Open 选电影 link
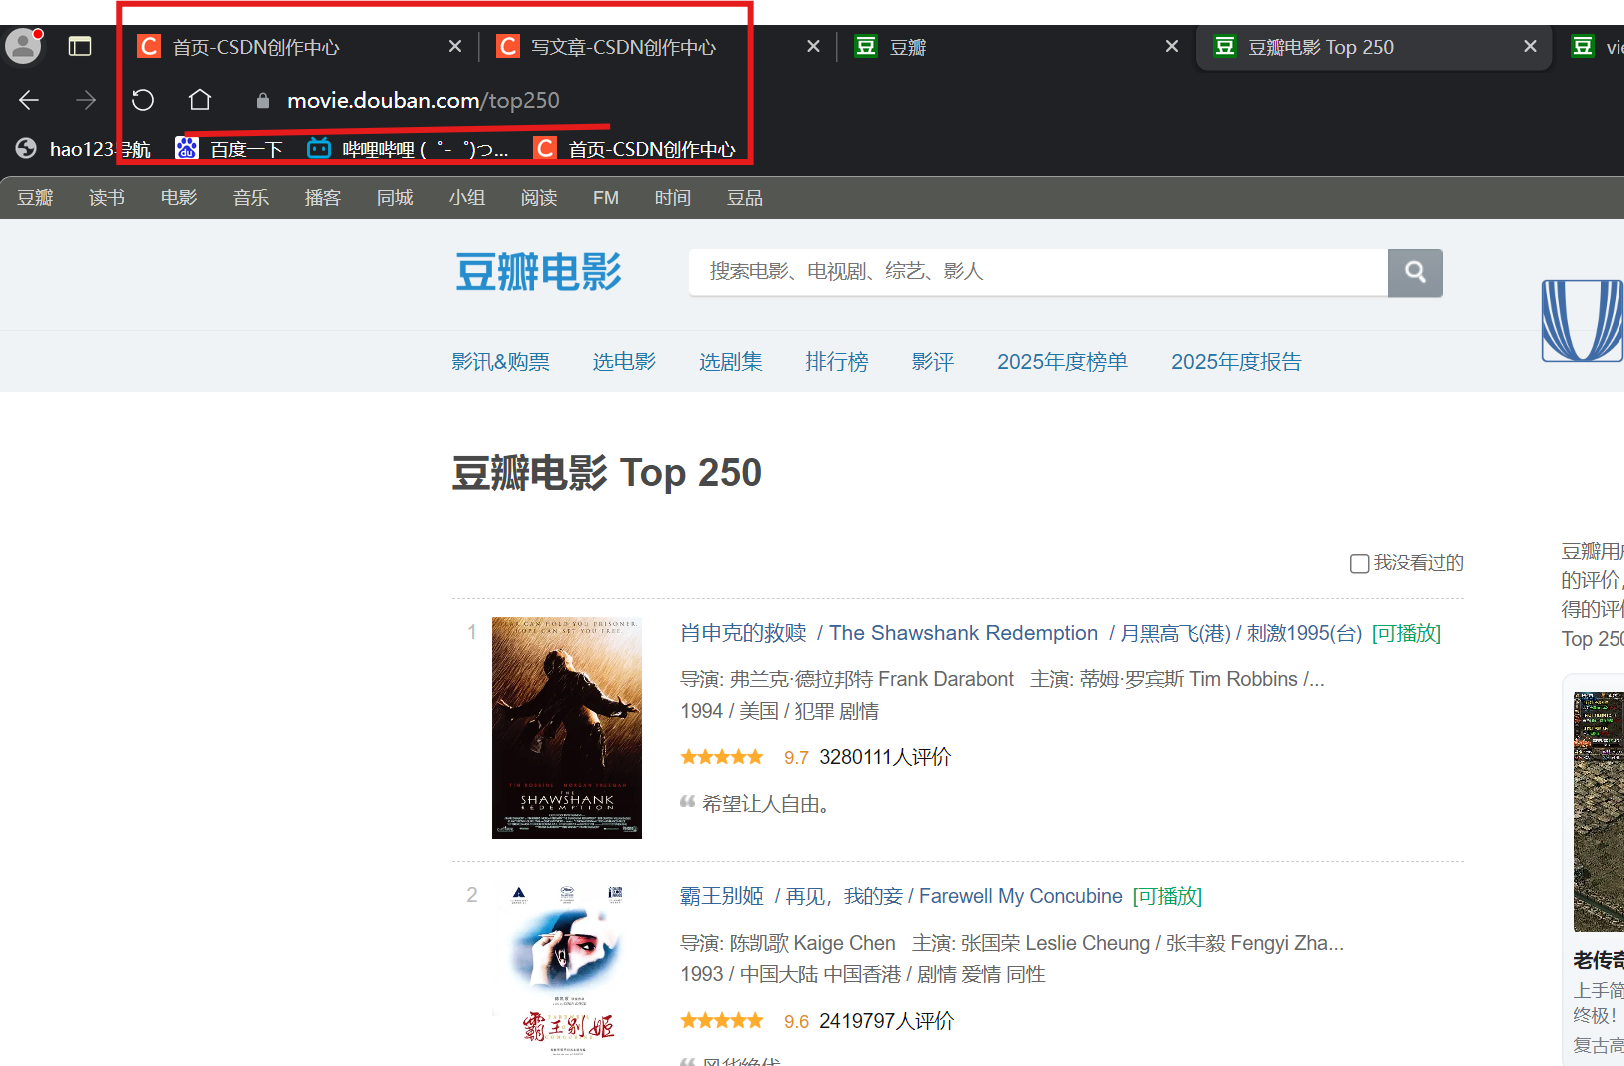The image size is (1624, 1066). tap(624, 362)
